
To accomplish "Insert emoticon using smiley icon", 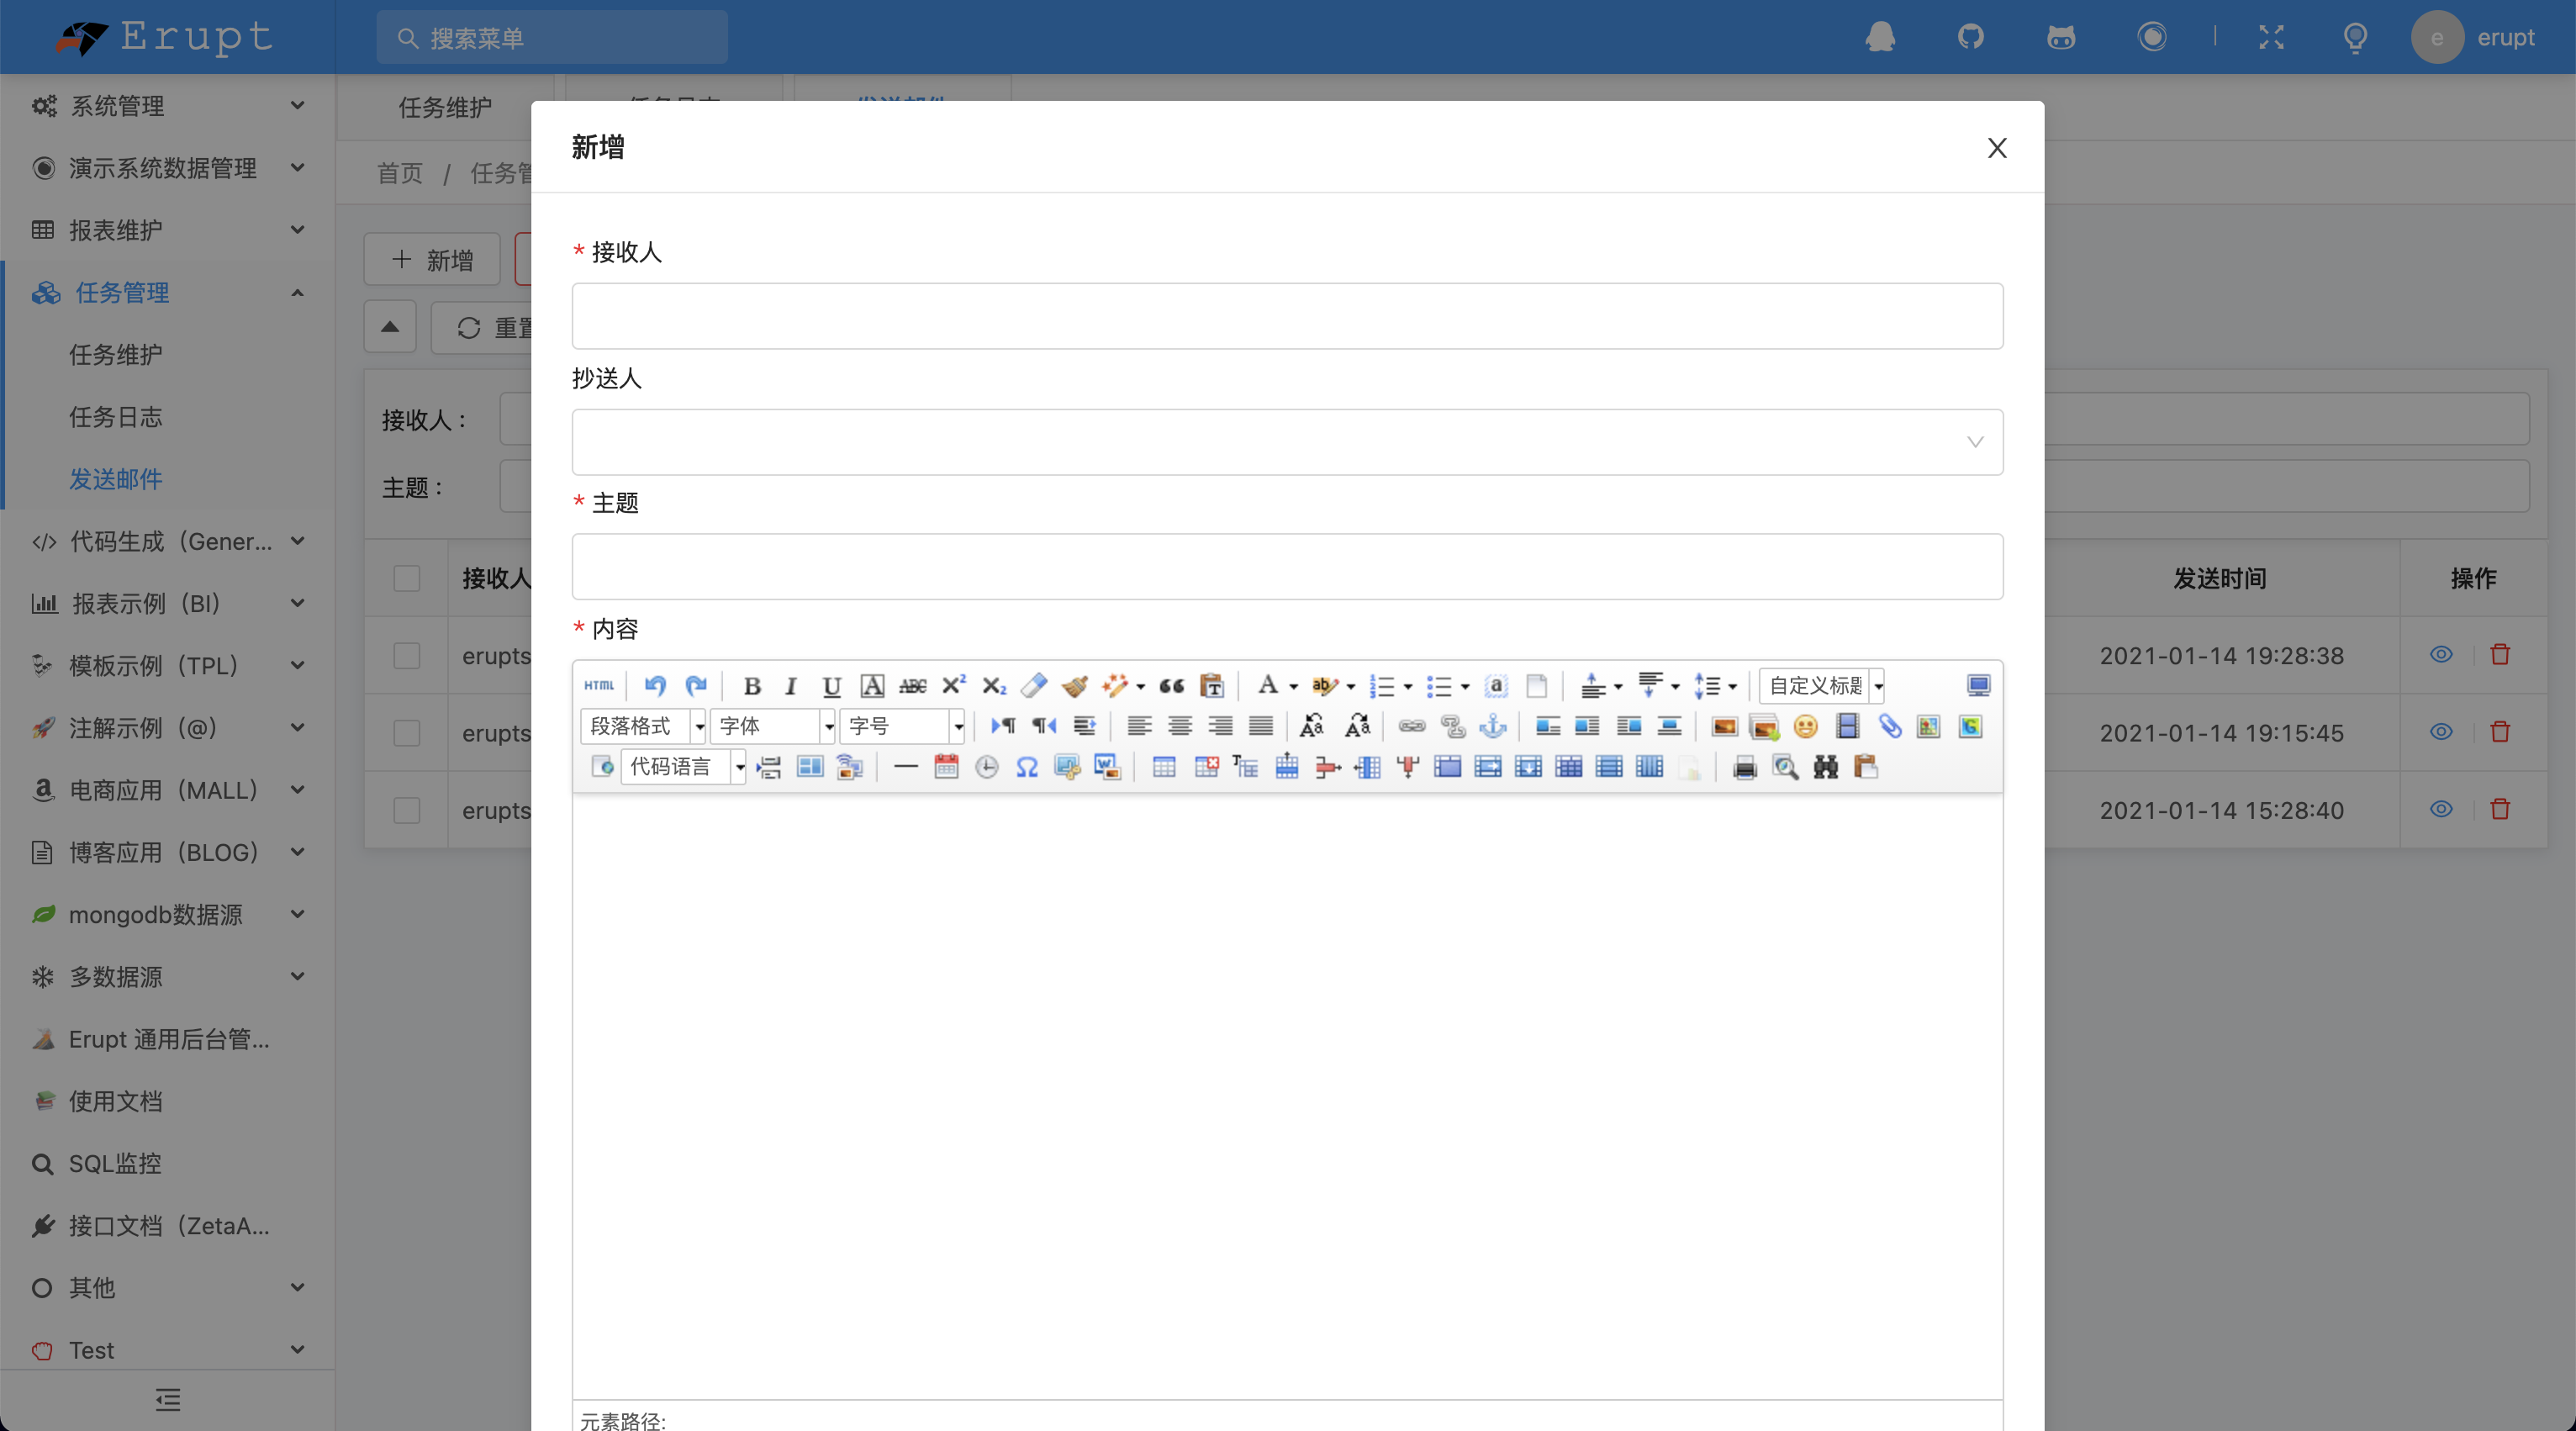I will pos(1805,727).
